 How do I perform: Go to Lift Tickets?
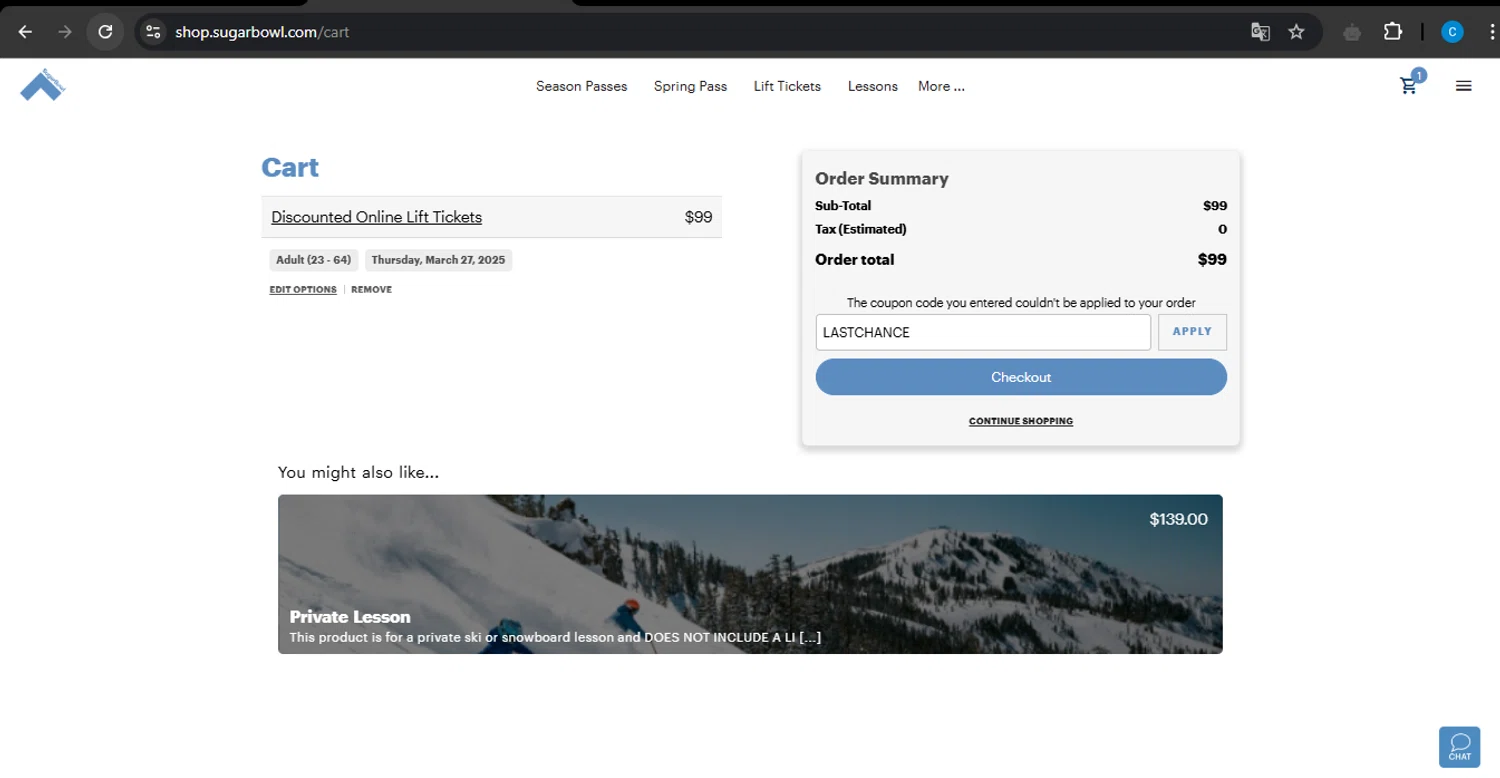787,86
